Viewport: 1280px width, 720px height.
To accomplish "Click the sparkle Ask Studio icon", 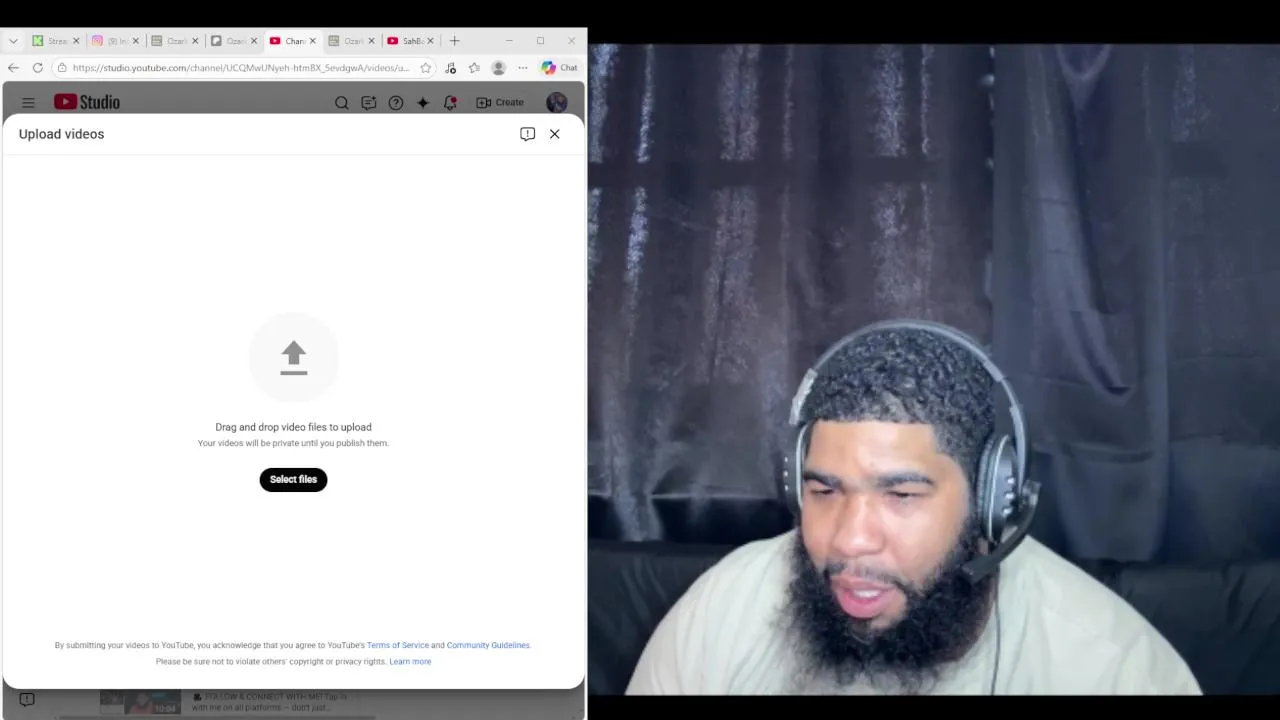I will tap(423, 102).
